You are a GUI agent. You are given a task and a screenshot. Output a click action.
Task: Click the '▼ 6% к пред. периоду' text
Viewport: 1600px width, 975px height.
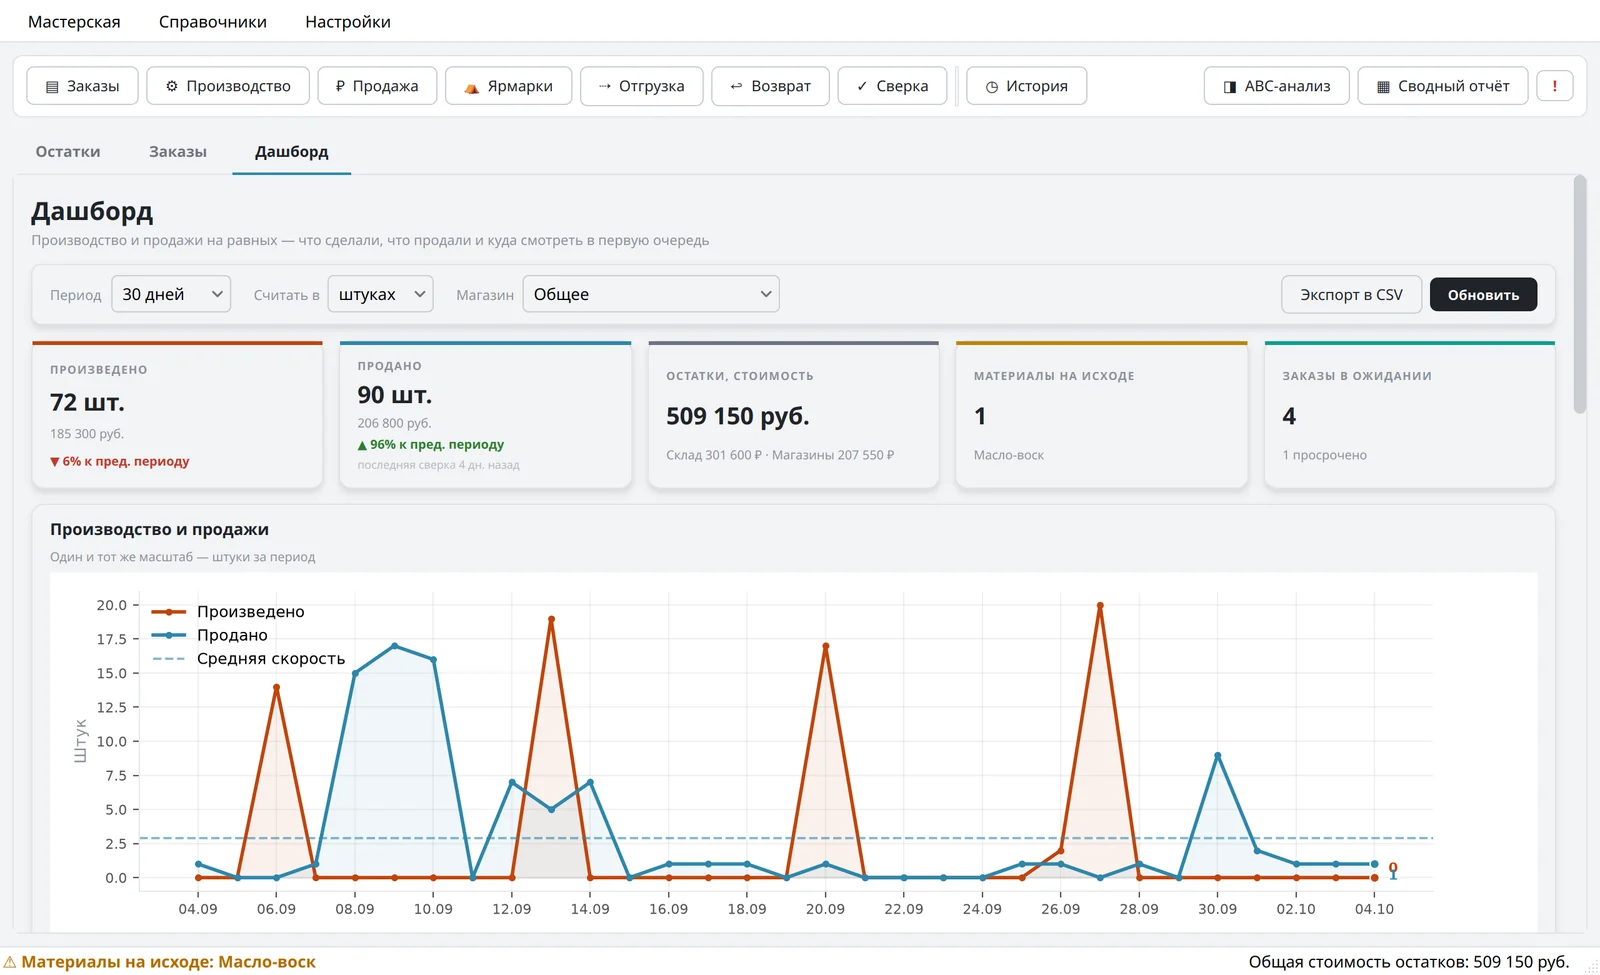(119, 461)
